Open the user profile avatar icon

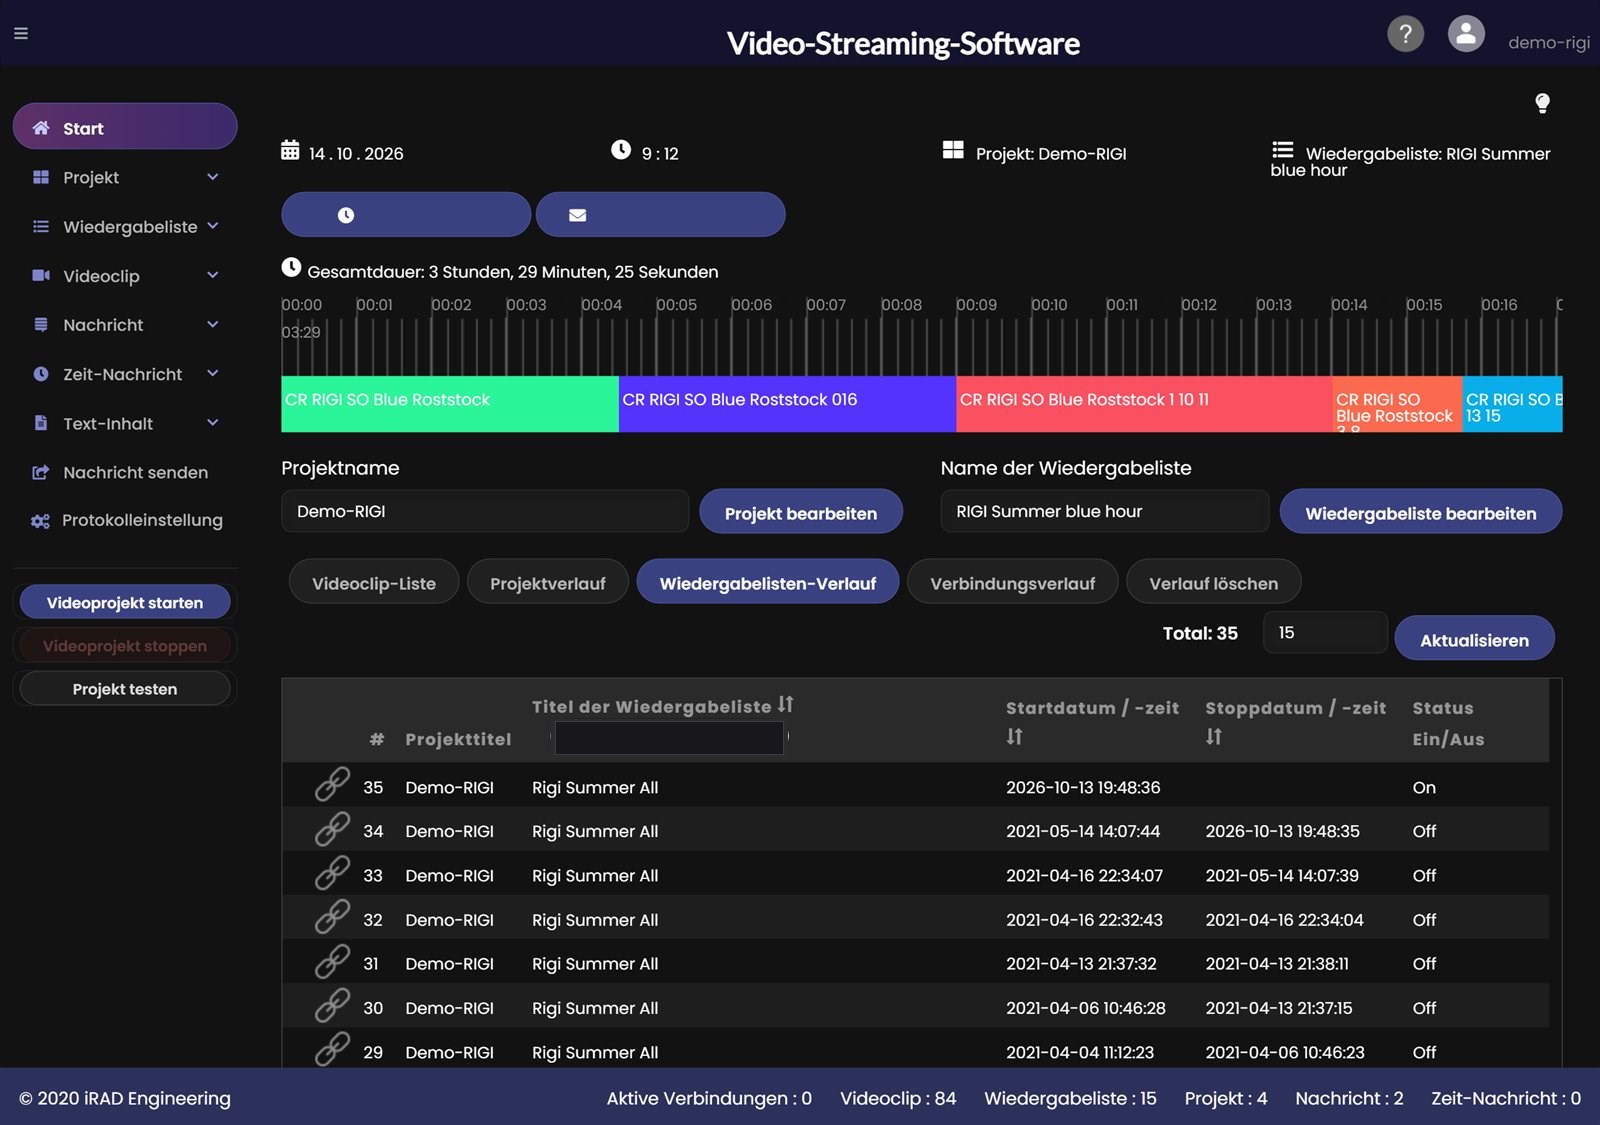coord(1466,34)
